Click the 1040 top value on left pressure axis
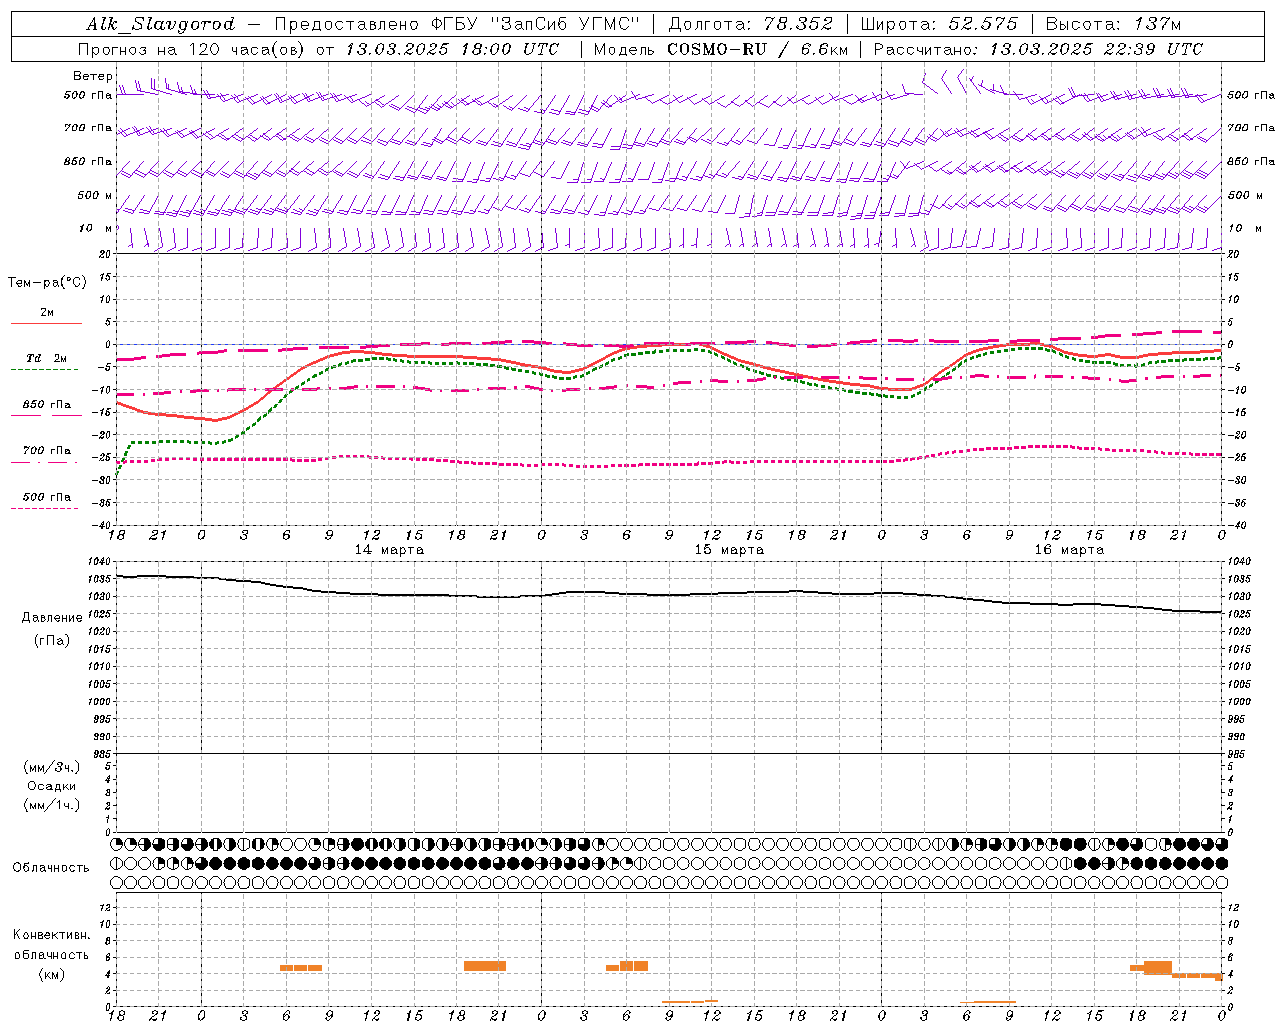Image resolution: width=1280 pixels, height=1024 pixels. coord(99,562)
